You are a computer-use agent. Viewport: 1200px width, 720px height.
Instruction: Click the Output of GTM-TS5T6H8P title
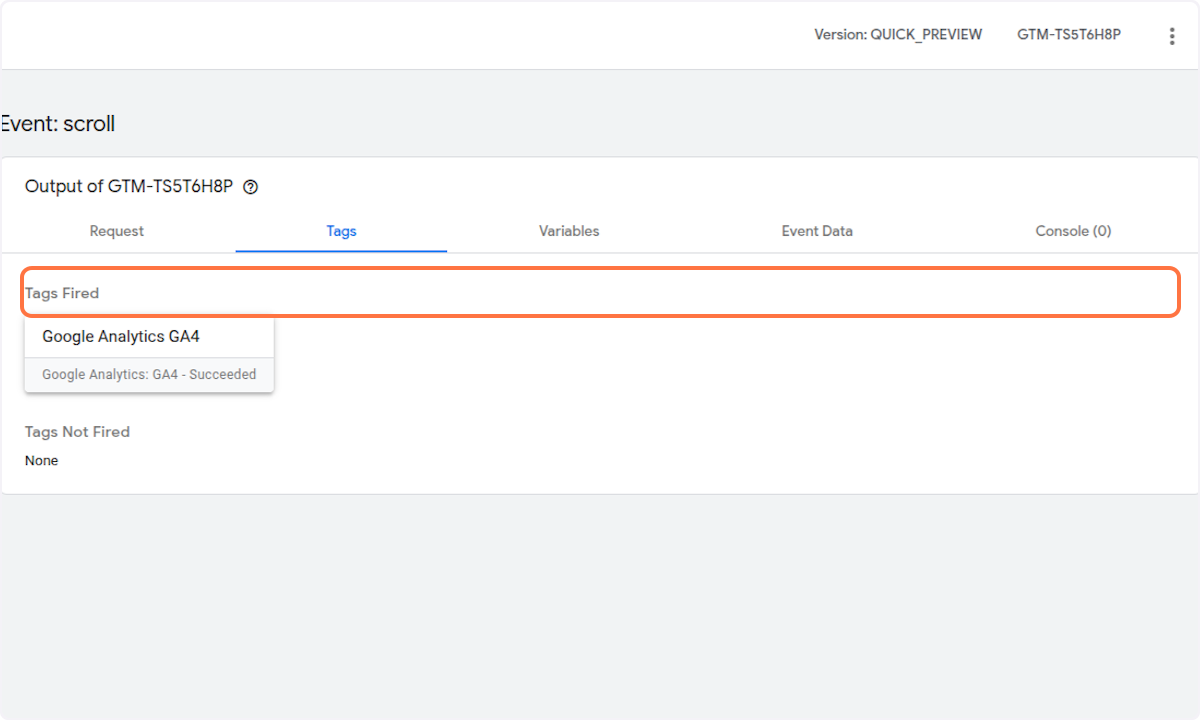[x=129, y=187]
